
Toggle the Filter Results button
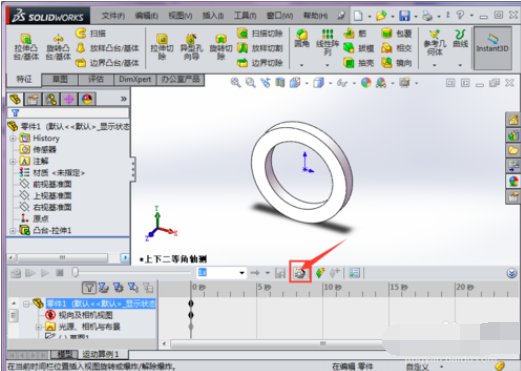pyautogui.click(x=148, y=287)
